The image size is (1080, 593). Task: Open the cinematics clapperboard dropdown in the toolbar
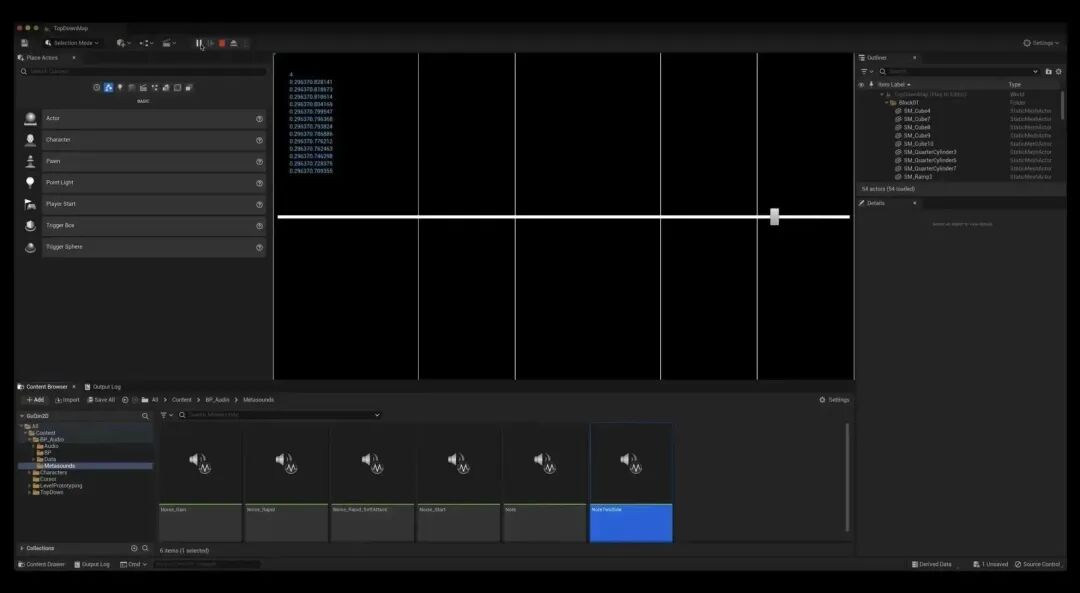coord(169,43)
